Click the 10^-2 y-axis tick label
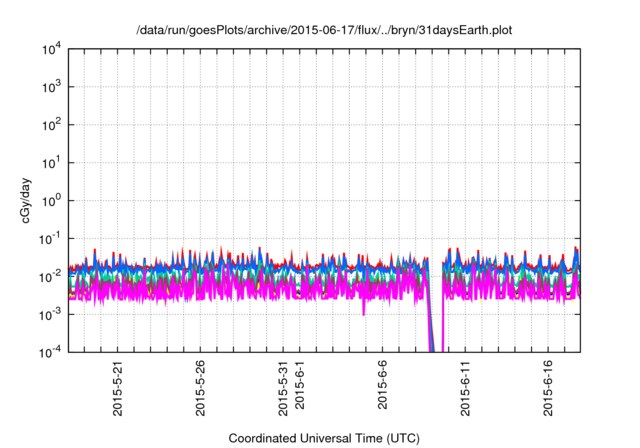This screenshot has height=448, width=640. tap(52, 276)
